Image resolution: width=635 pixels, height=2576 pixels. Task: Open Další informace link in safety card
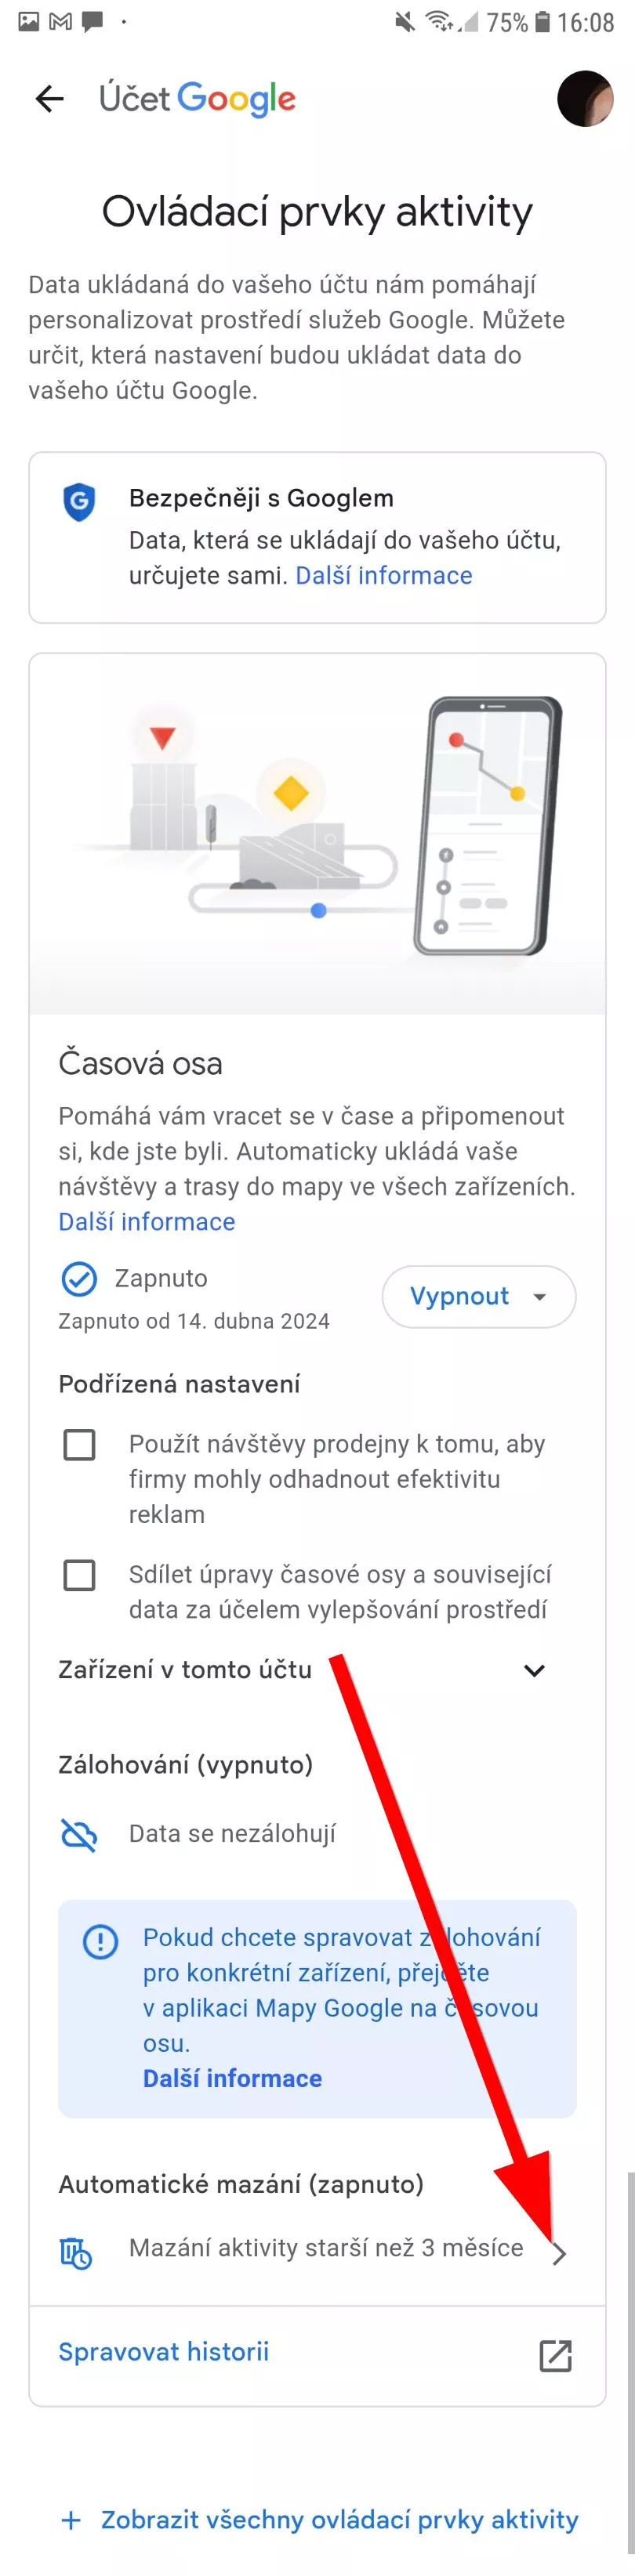click(x=384, y=575)
